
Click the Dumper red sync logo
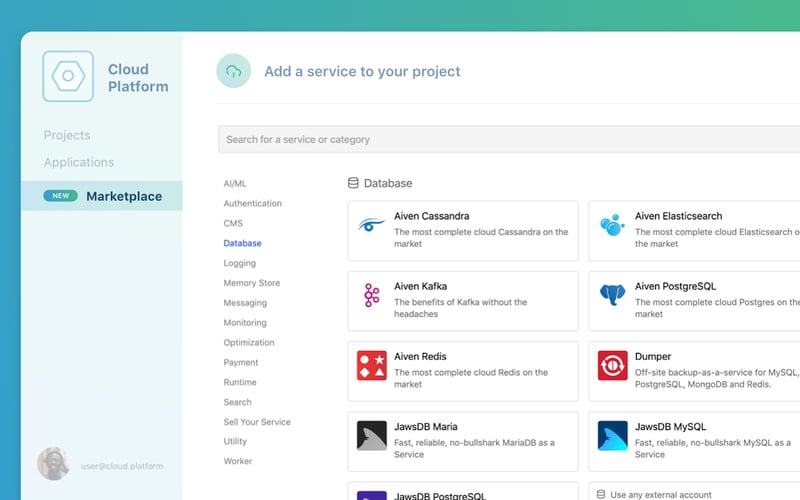[x=612, y=365]
